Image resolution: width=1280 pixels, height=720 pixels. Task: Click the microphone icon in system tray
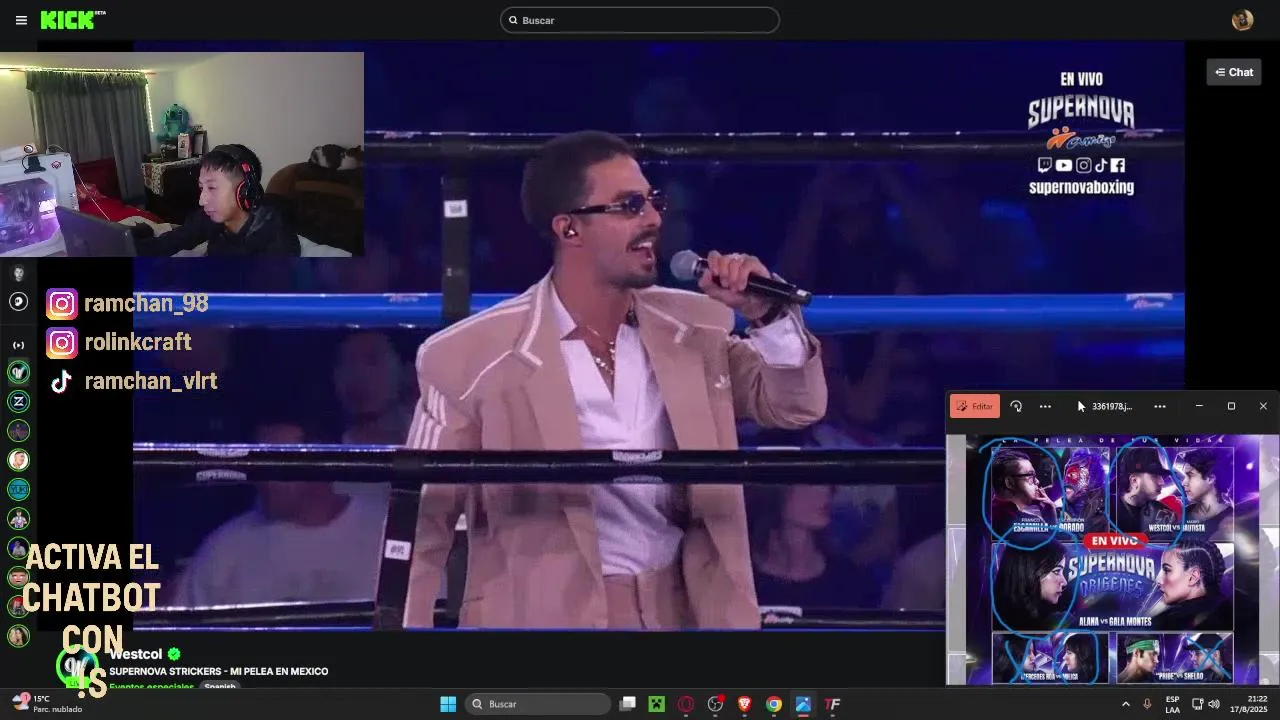click(x=1147, y=704)
